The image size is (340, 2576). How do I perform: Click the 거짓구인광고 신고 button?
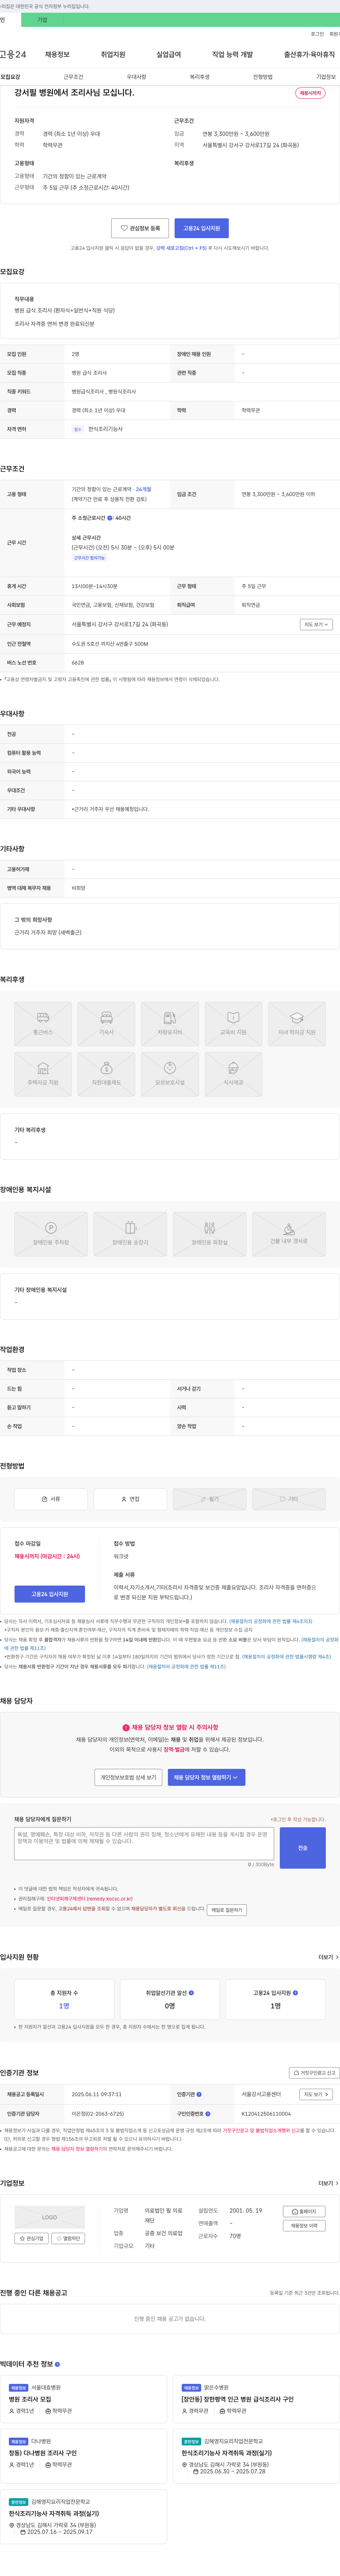[314, 2073]
